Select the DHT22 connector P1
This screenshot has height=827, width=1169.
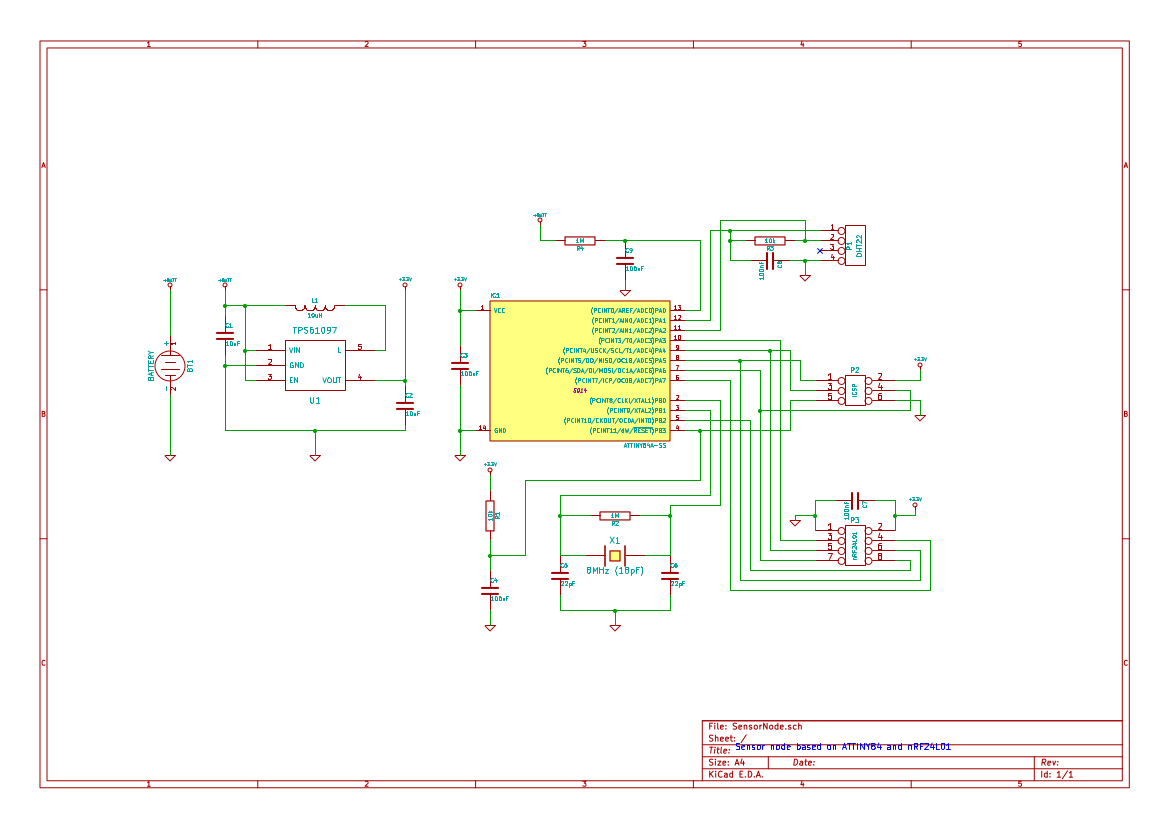pos(855,245)
